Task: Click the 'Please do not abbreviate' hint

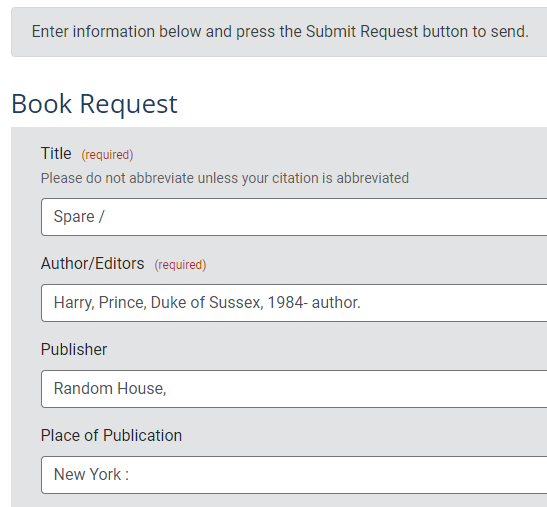Action: point(225,178)
